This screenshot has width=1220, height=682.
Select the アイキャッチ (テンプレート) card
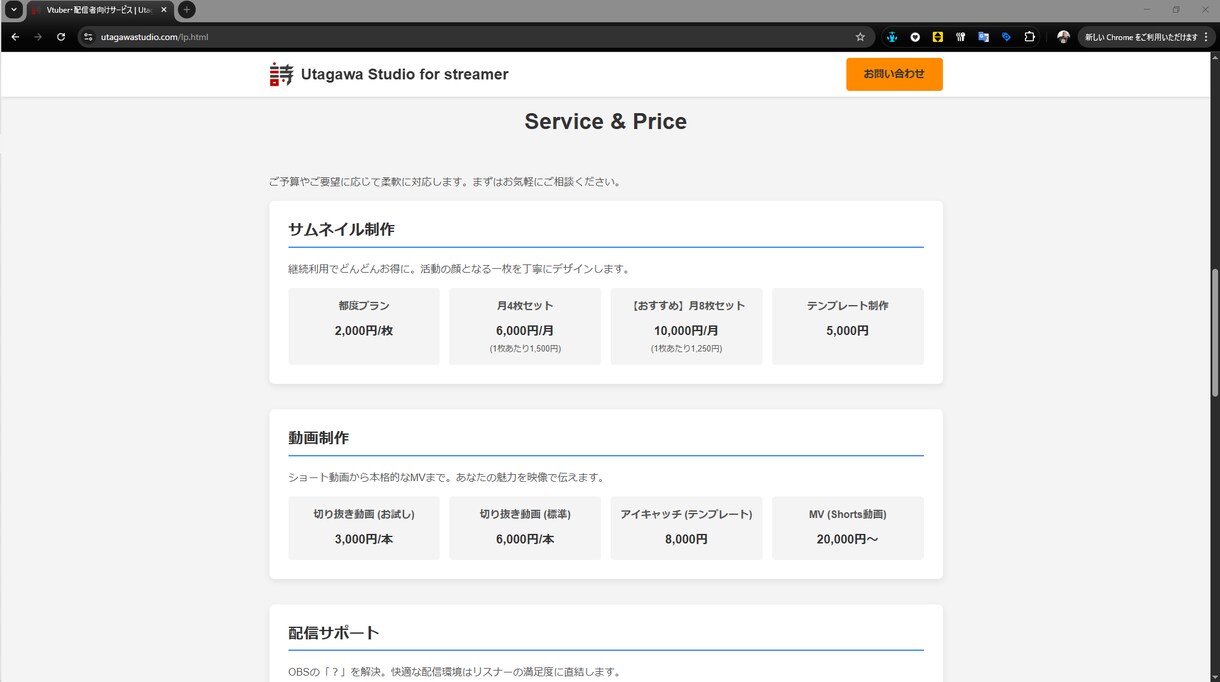(686, 528)
